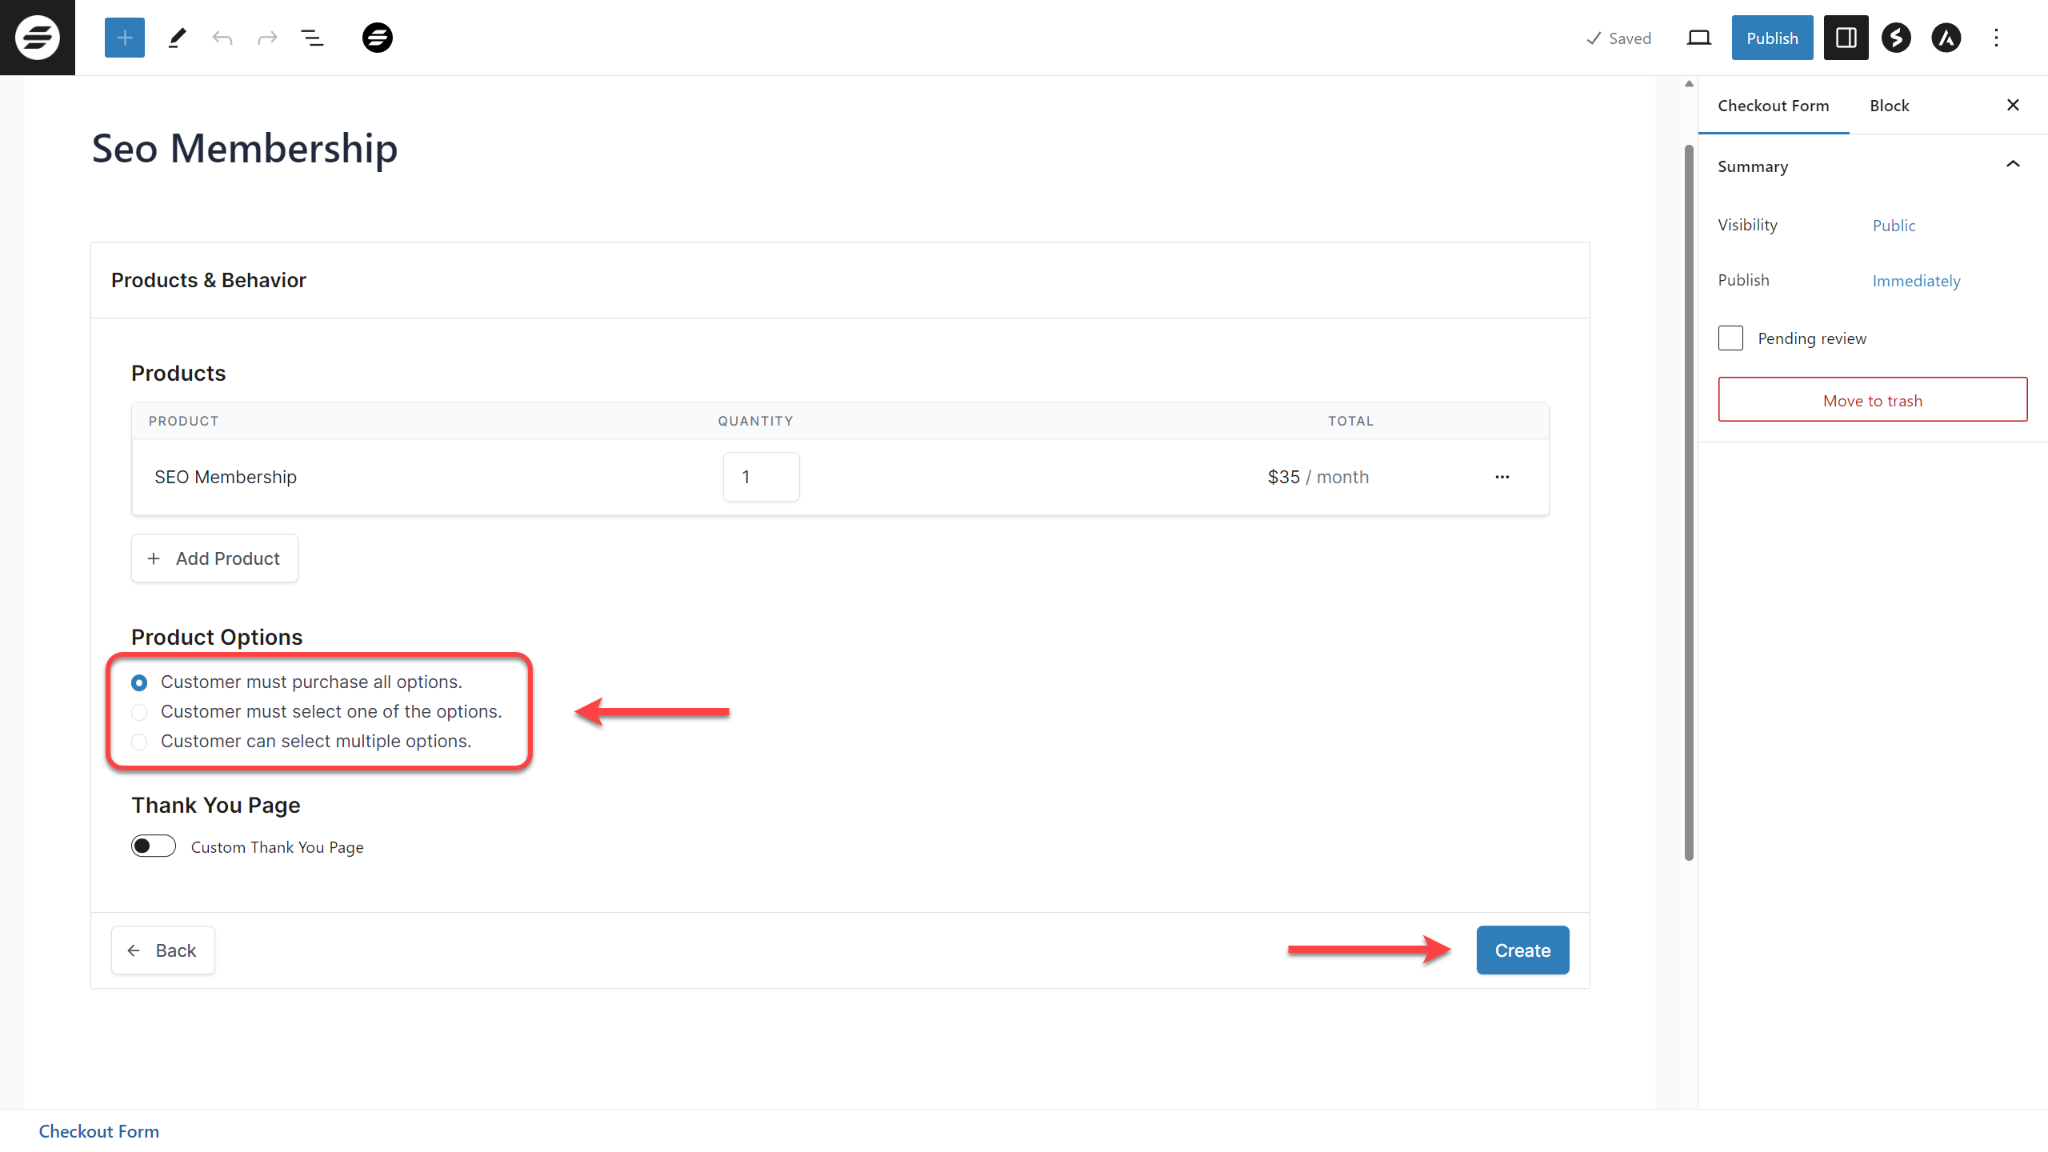The image size is (2048, 1152).
Task: Expand the Summary panel
Action: (x=2014, y=165)
